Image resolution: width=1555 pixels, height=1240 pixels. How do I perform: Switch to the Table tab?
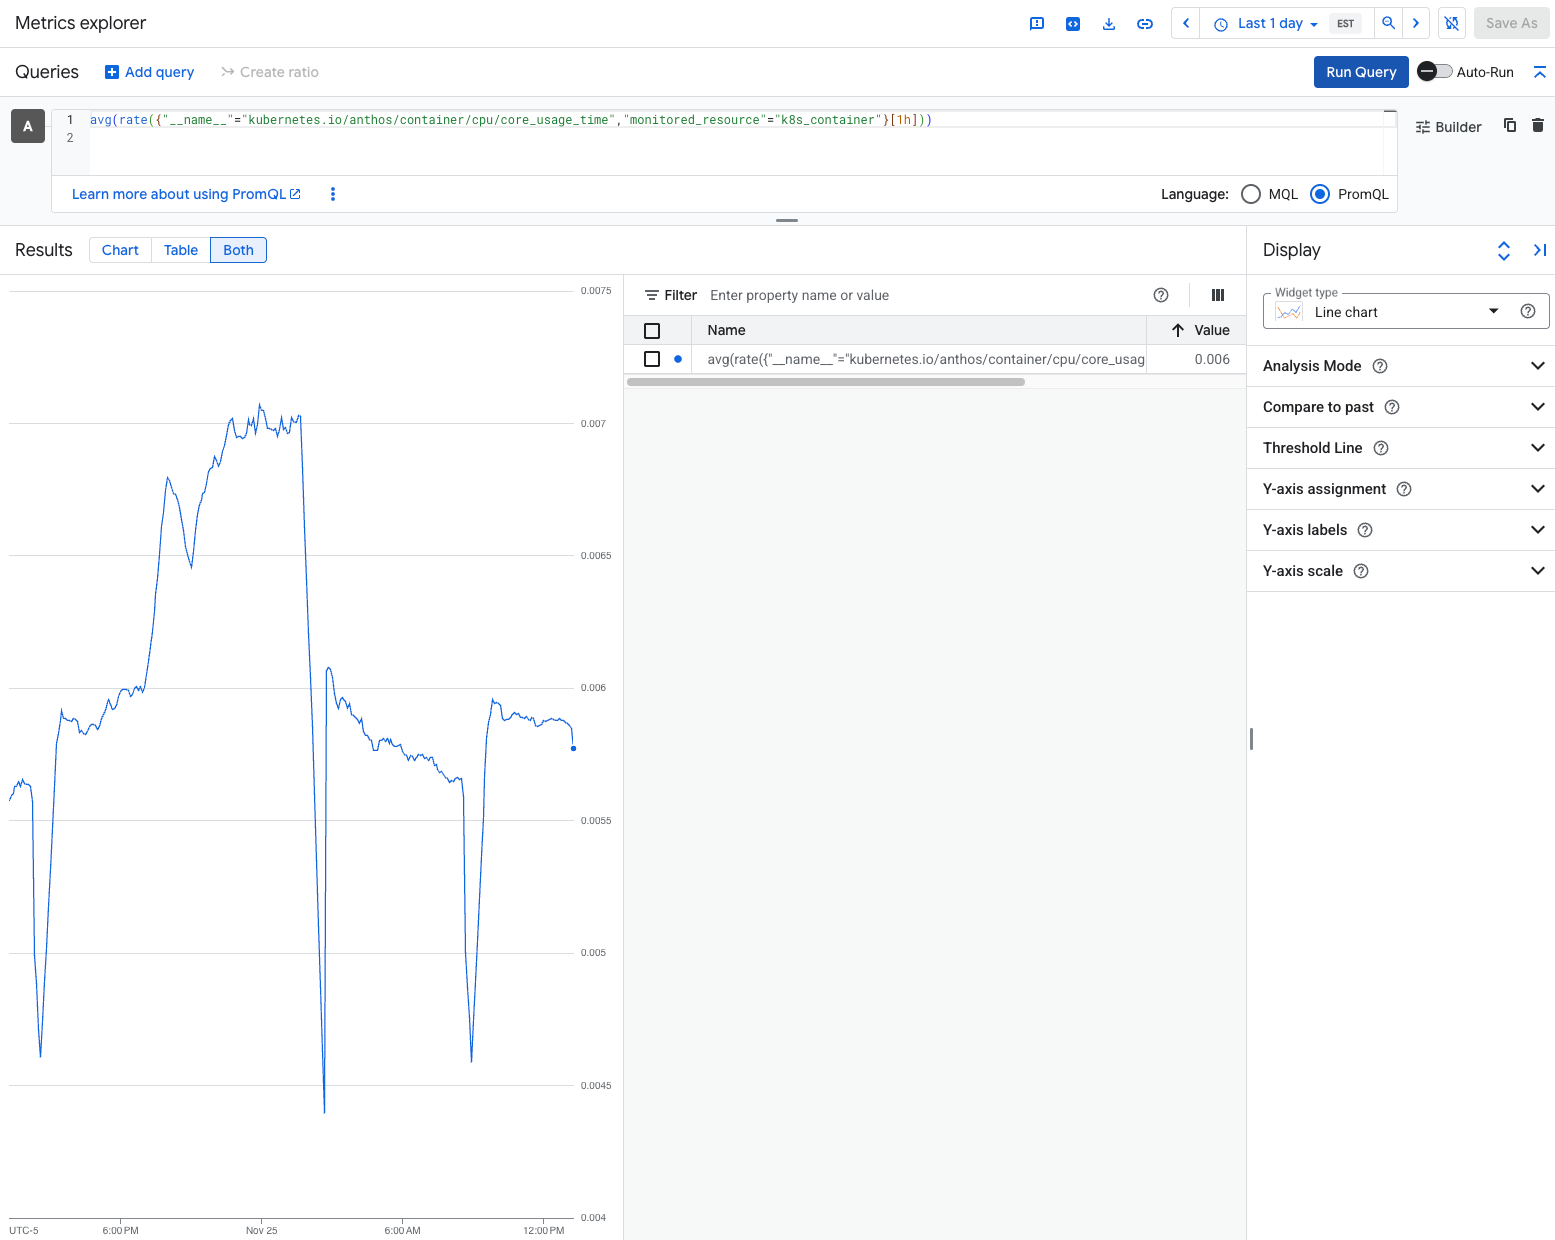click(x=180, y=250)
